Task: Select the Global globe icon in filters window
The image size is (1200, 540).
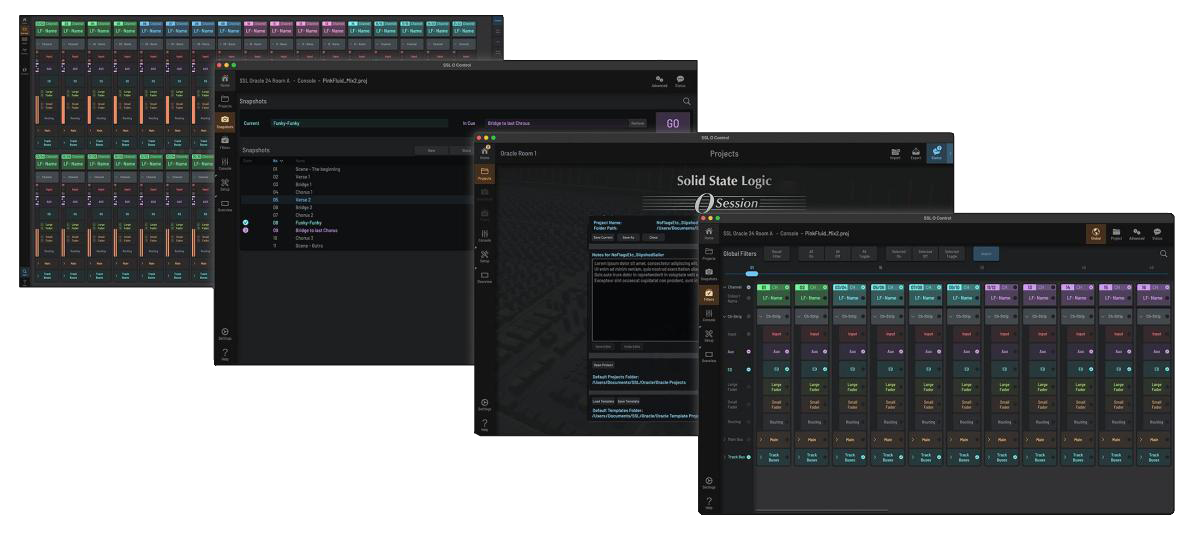Action: (1096, 233)
